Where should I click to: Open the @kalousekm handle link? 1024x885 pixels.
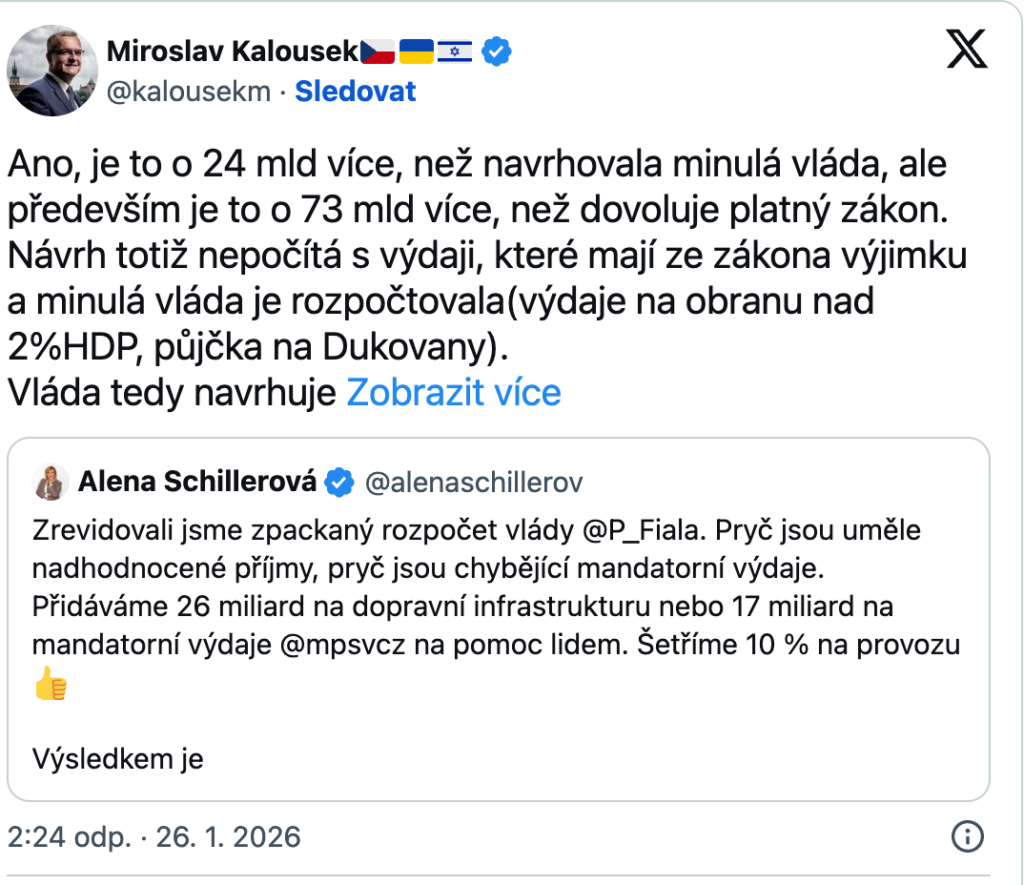(x=188, y=92)
